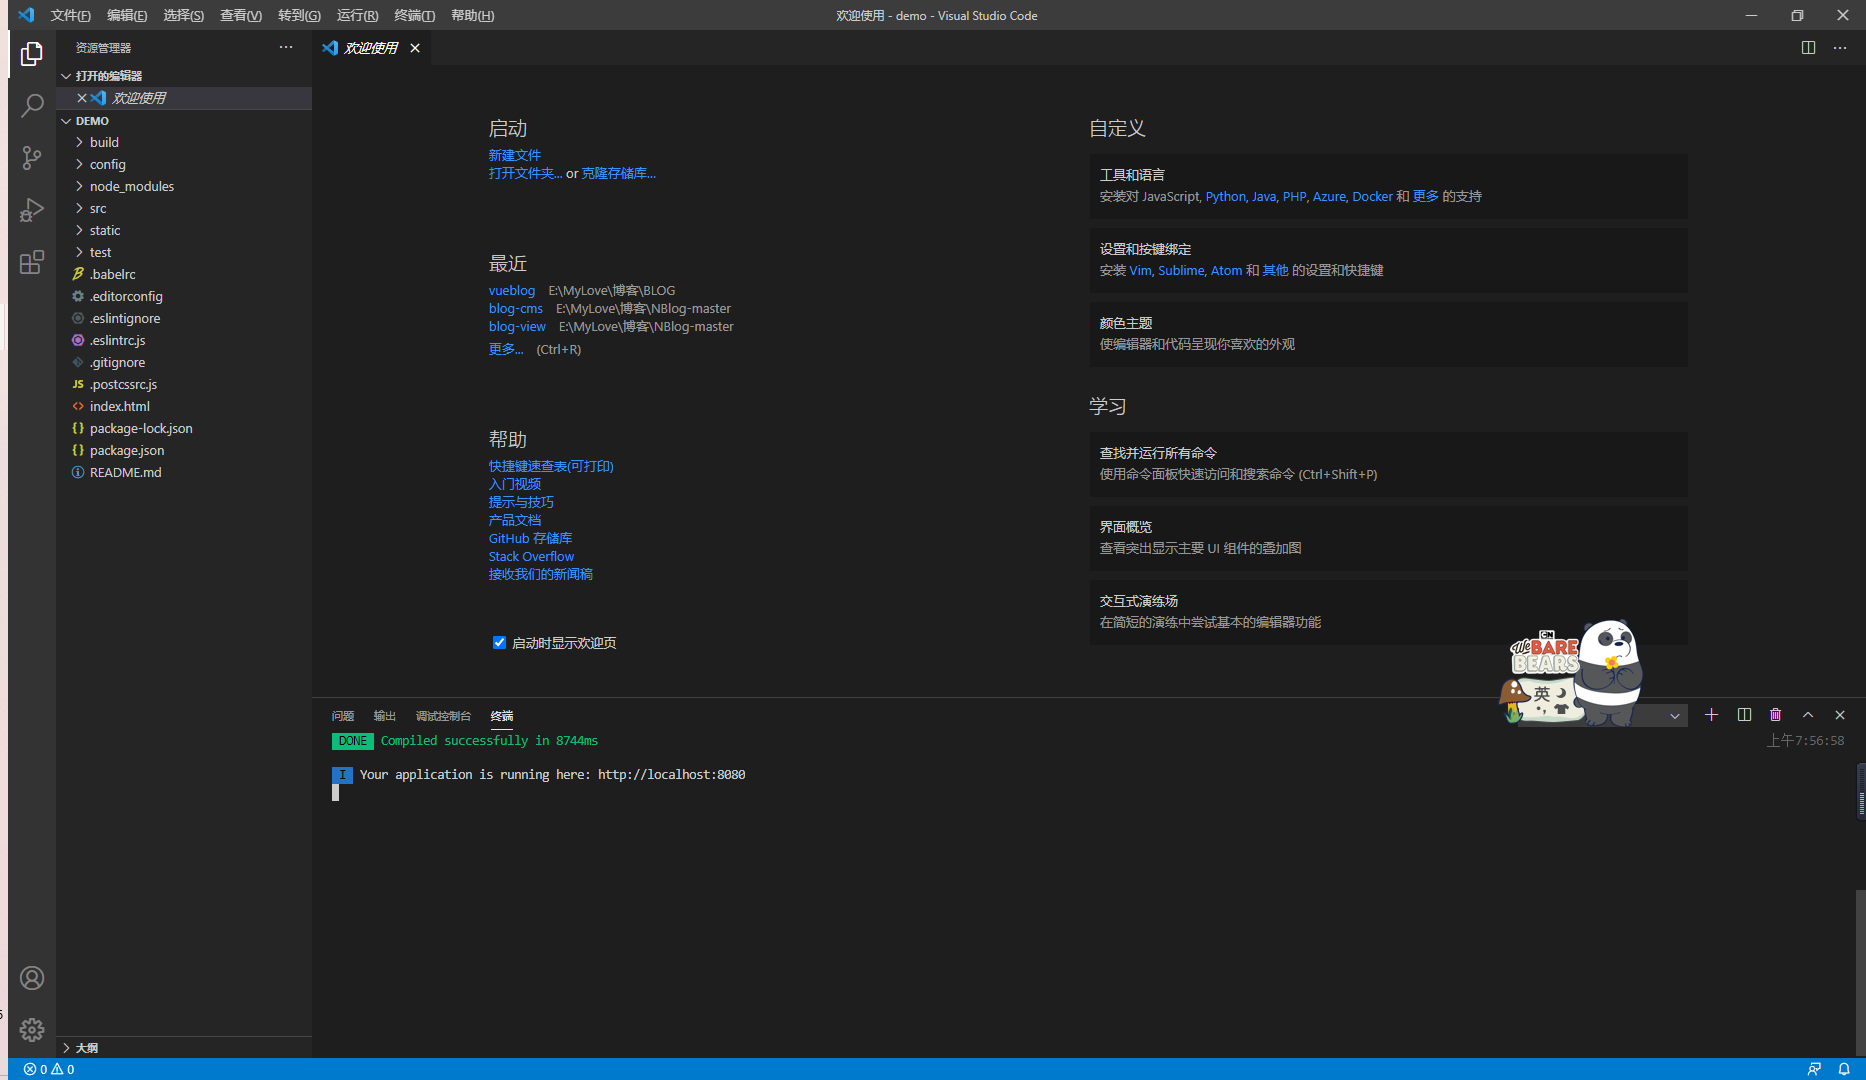Open recent project blog-cms
This screenshot has width=1866, height=1080.
516,308
